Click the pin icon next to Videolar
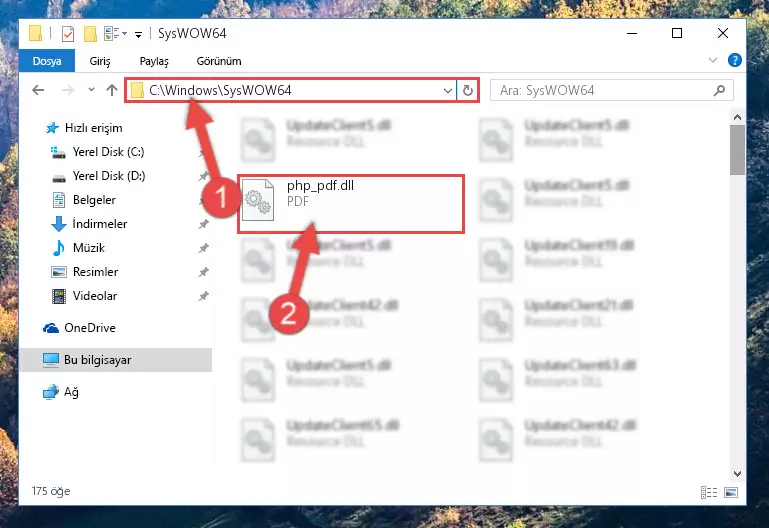This screenshot has height=528, width=769. click(204, 296)
